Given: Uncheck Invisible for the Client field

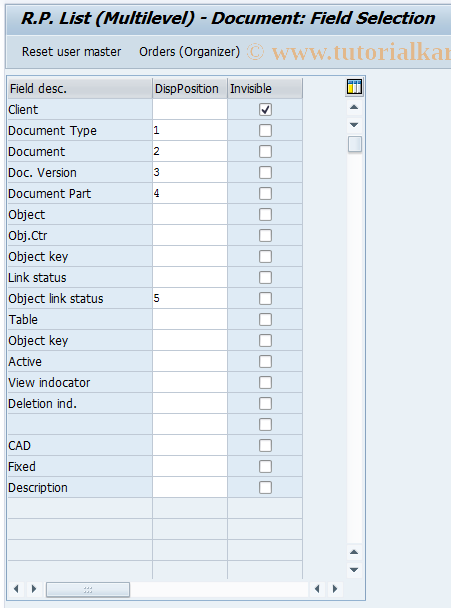Looking at the screenshot, I should click(265, 110).
